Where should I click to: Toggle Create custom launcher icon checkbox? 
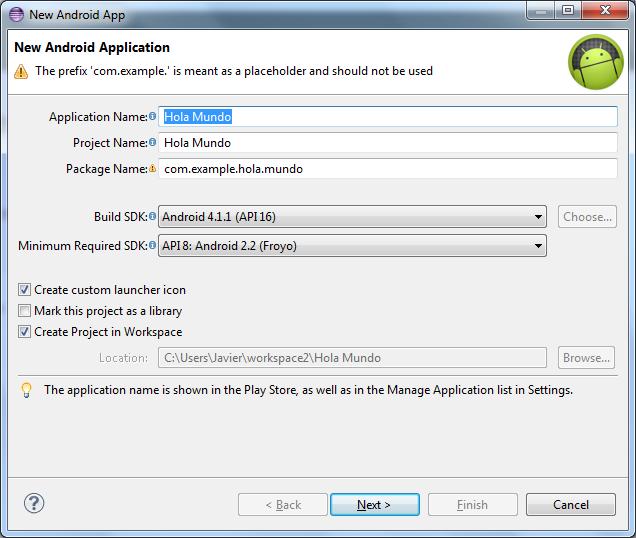[x=25, y=290]
